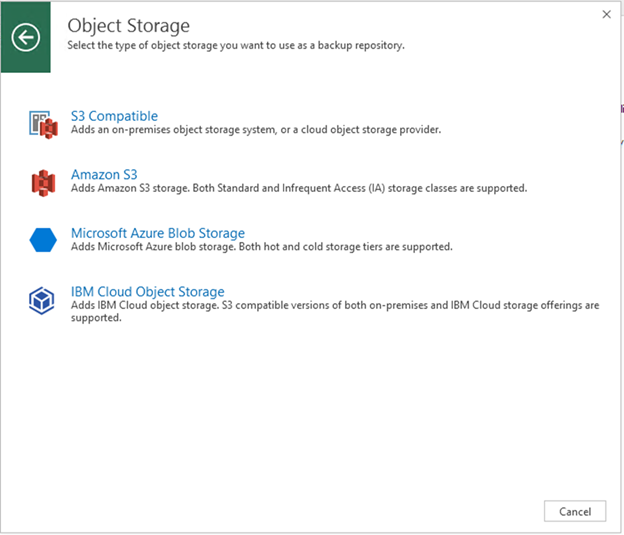Choose the Amazon S3 link

click(x=104, y=175)
